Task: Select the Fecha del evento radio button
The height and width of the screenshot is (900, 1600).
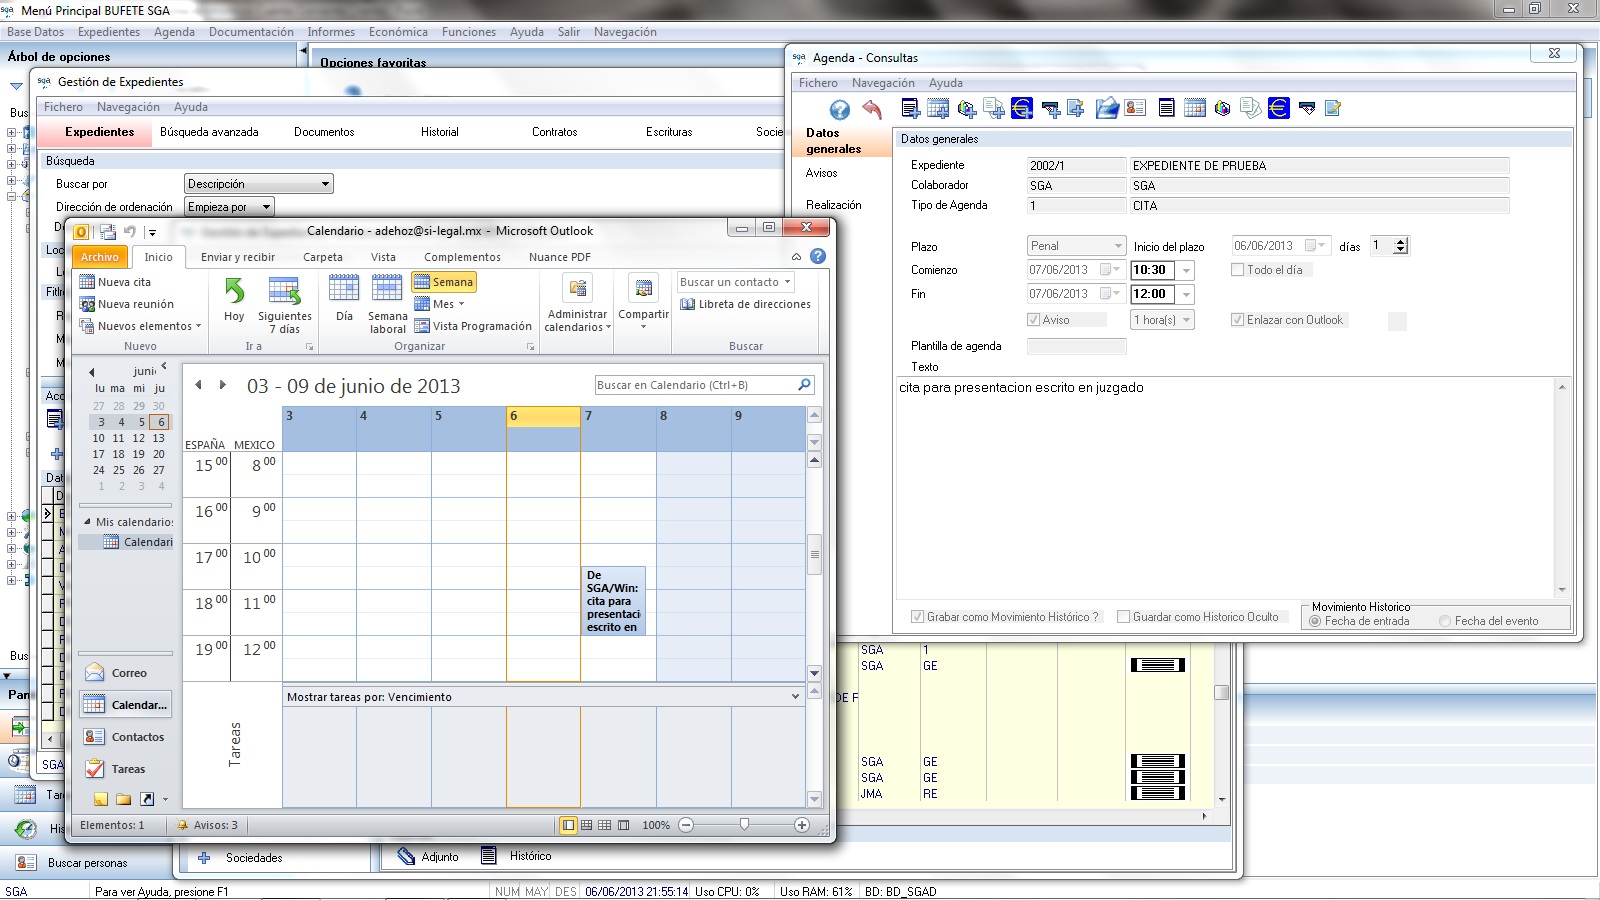Action: [x=1445, y=621]
